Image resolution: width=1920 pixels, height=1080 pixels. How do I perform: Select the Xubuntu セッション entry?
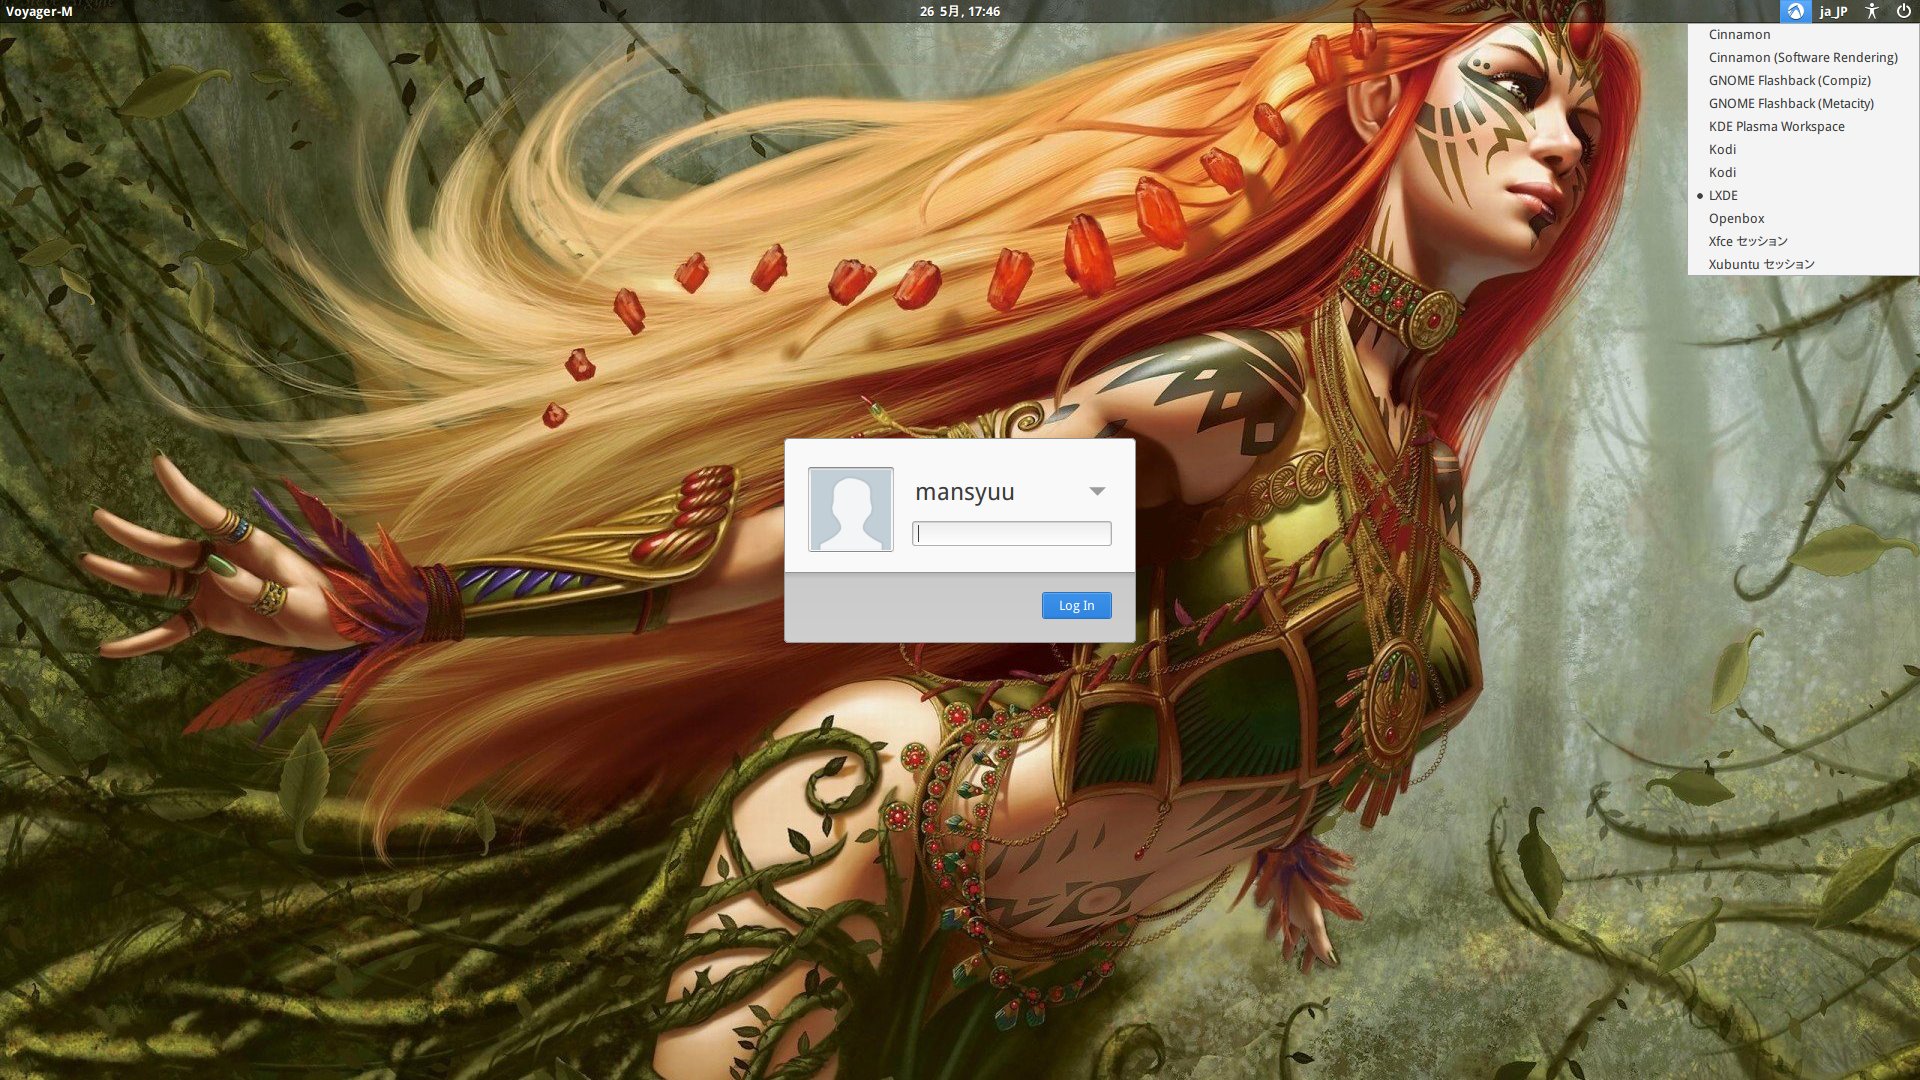[1761, 264]
